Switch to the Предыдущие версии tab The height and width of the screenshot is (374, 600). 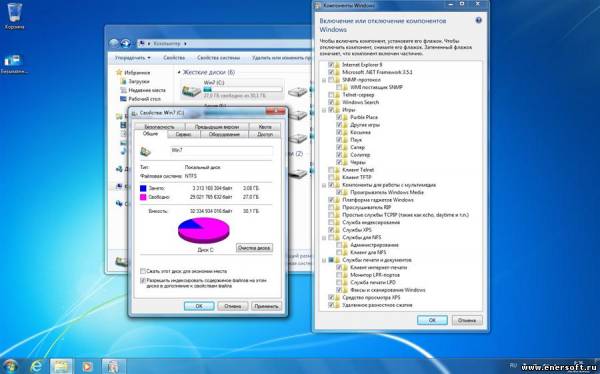(x=217, y=127)
